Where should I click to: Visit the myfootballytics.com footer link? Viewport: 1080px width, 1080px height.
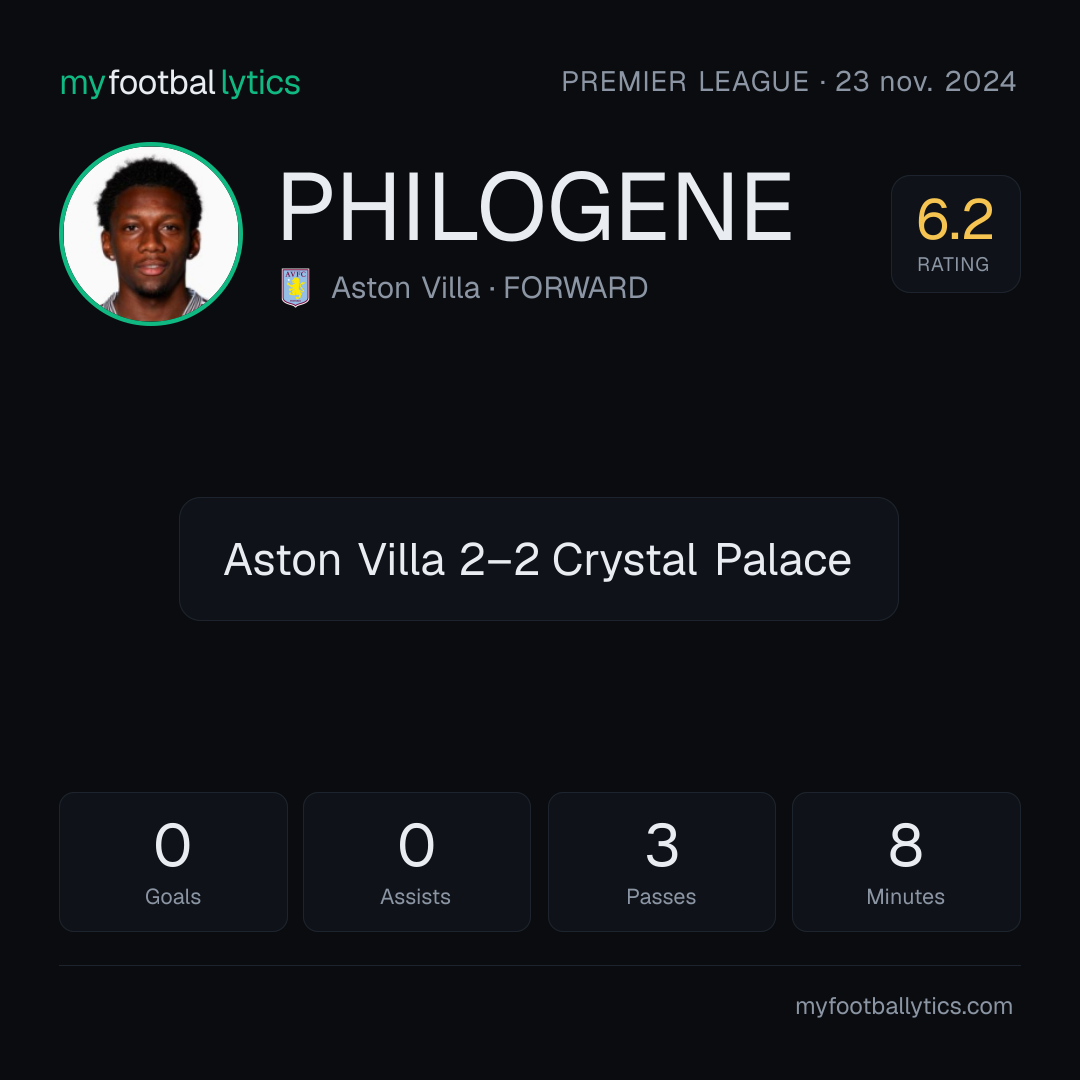pos(904,1006)
